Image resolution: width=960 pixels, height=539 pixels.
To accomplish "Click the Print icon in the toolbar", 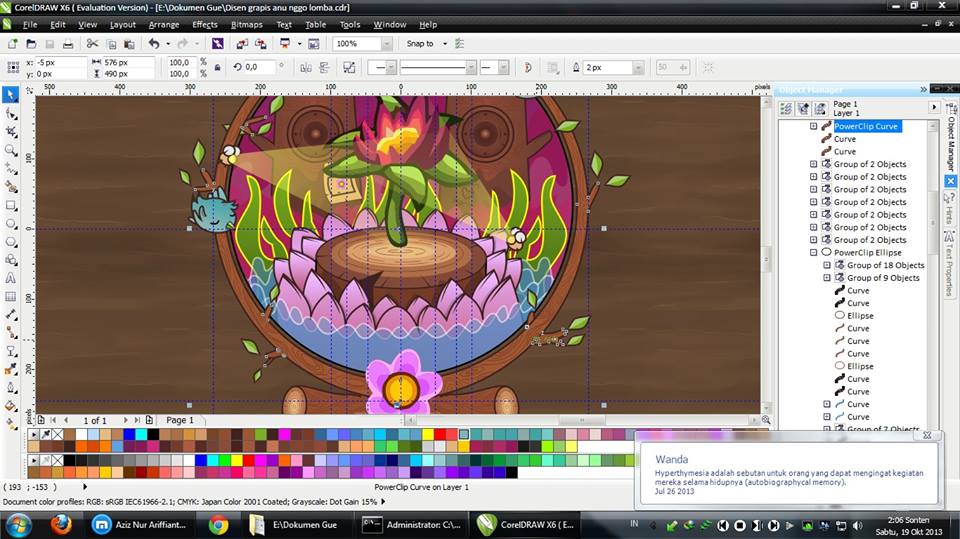I will tap(67, 44).
